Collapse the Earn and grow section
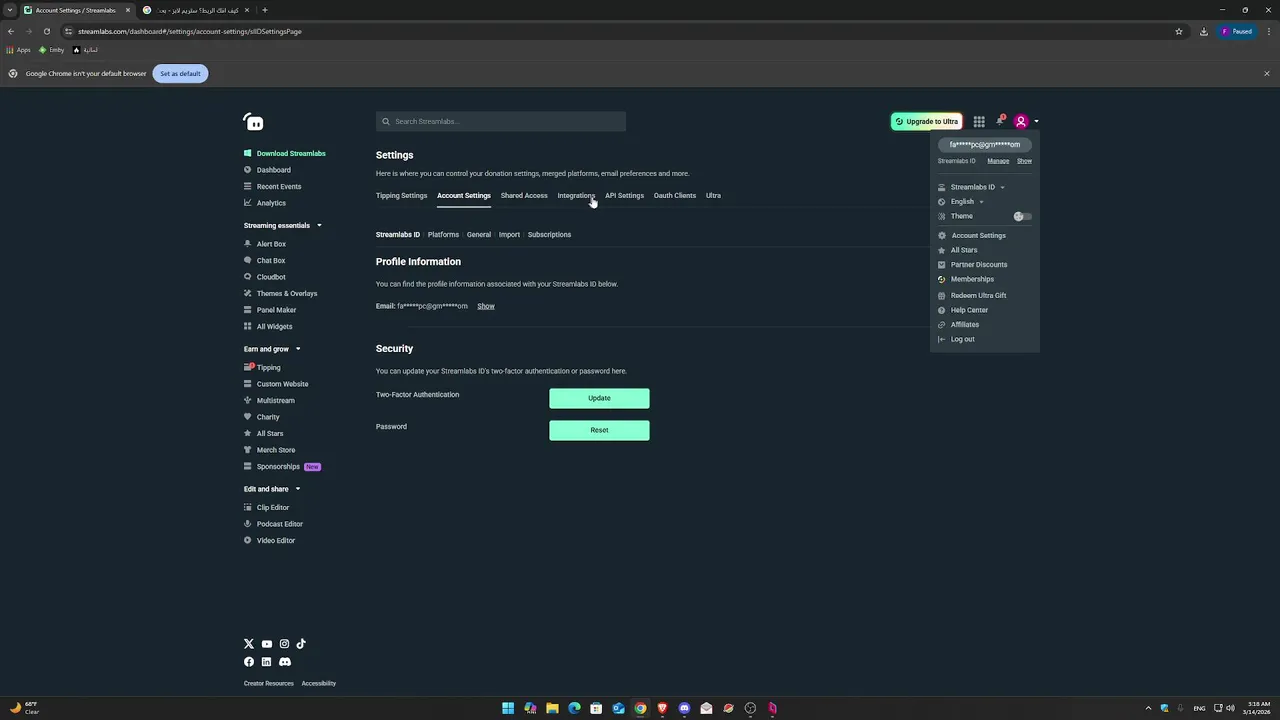Screen dimensions: 1280x720 click(298, 349)
